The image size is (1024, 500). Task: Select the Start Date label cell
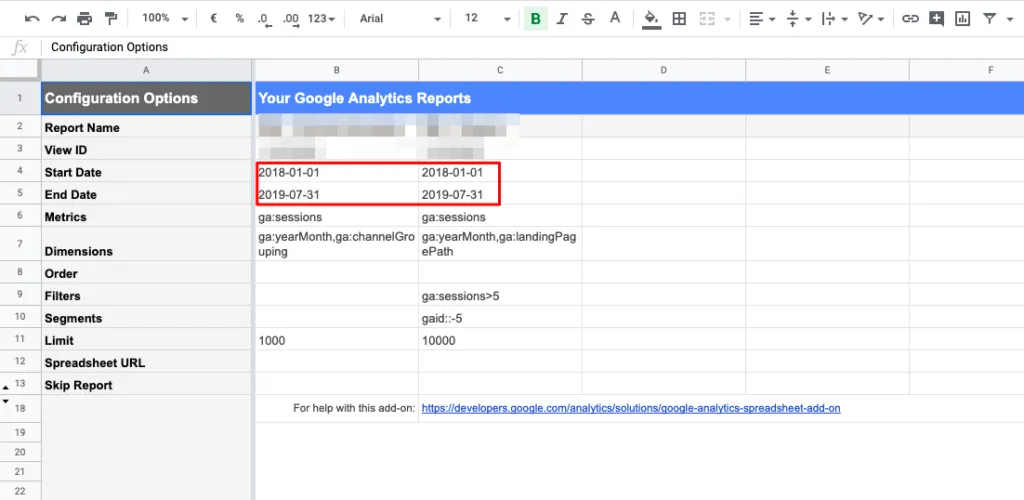click(x=146, y=172)
